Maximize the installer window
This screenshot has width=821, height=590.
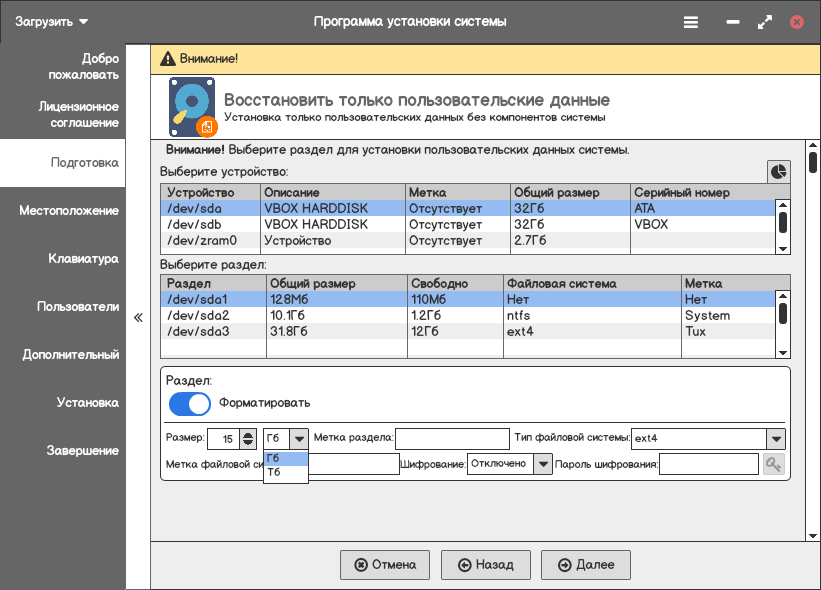click(765, 22)
